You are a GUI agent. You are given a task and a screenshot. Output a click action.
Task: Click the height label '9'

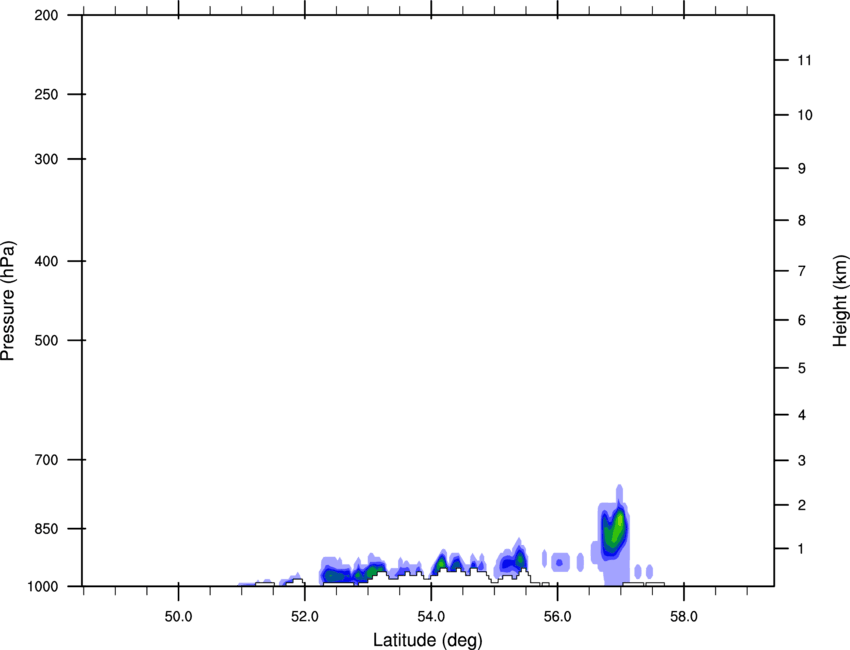[802, 169]
